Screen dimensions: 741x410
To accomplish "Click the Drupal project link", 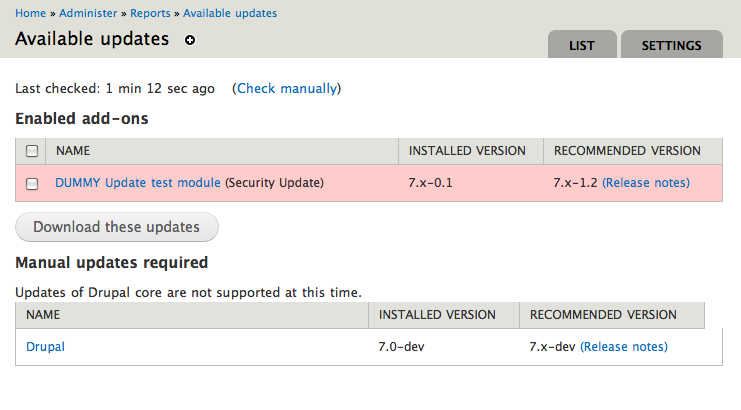I will point(46,347).
